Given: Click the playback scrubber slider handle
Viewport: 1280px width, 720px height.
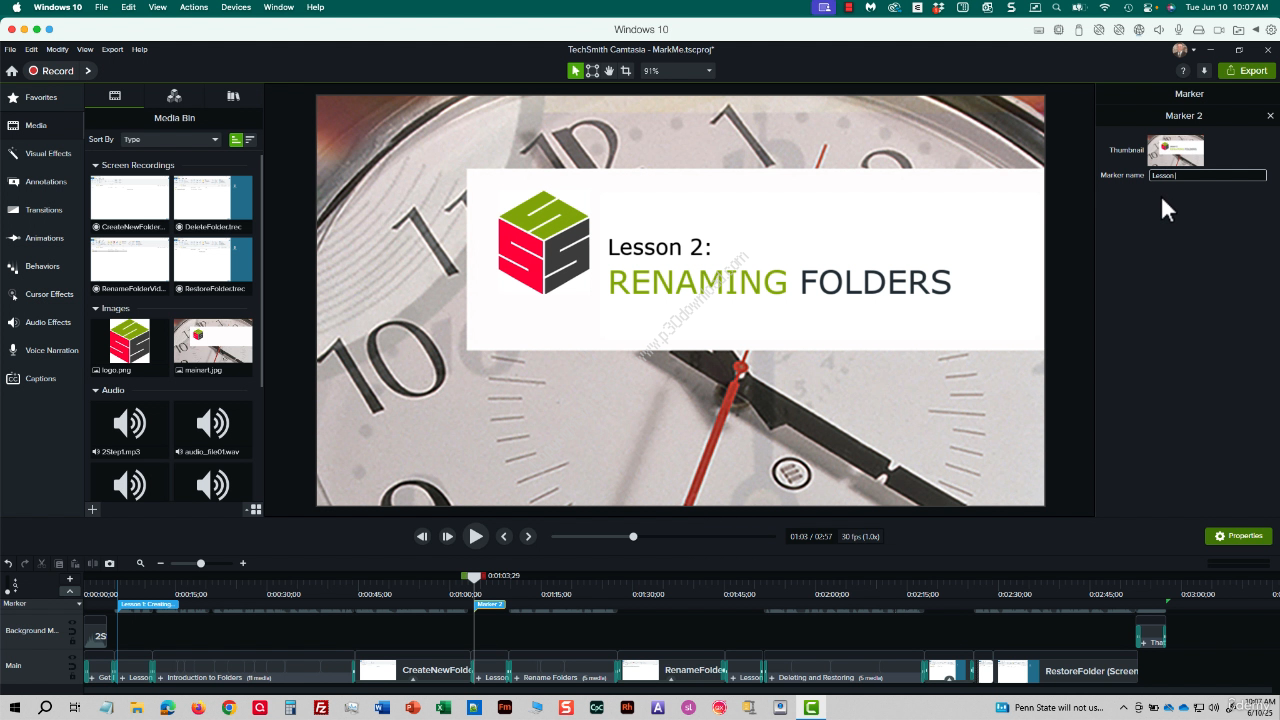Looking at the screenshot, I should click(633, 536).
